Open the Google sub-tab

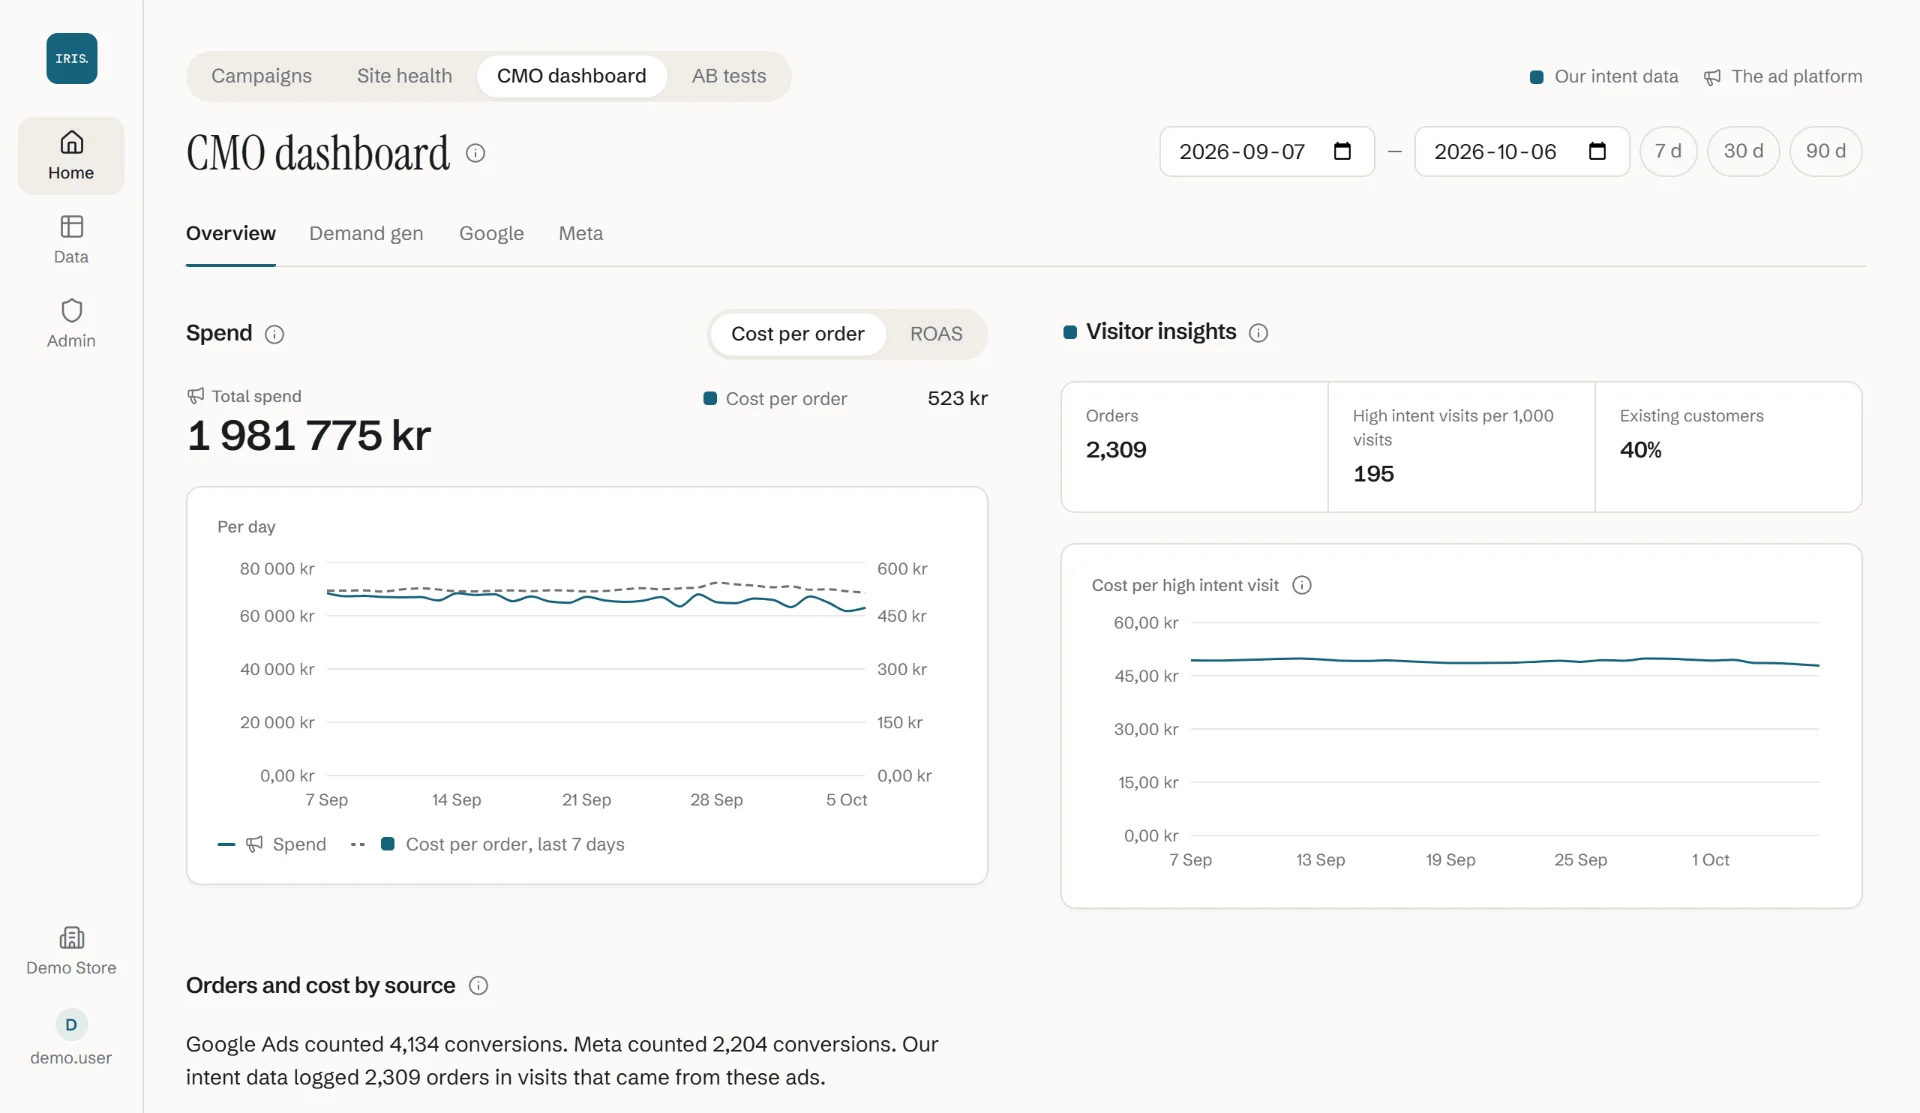pos(491,233)
